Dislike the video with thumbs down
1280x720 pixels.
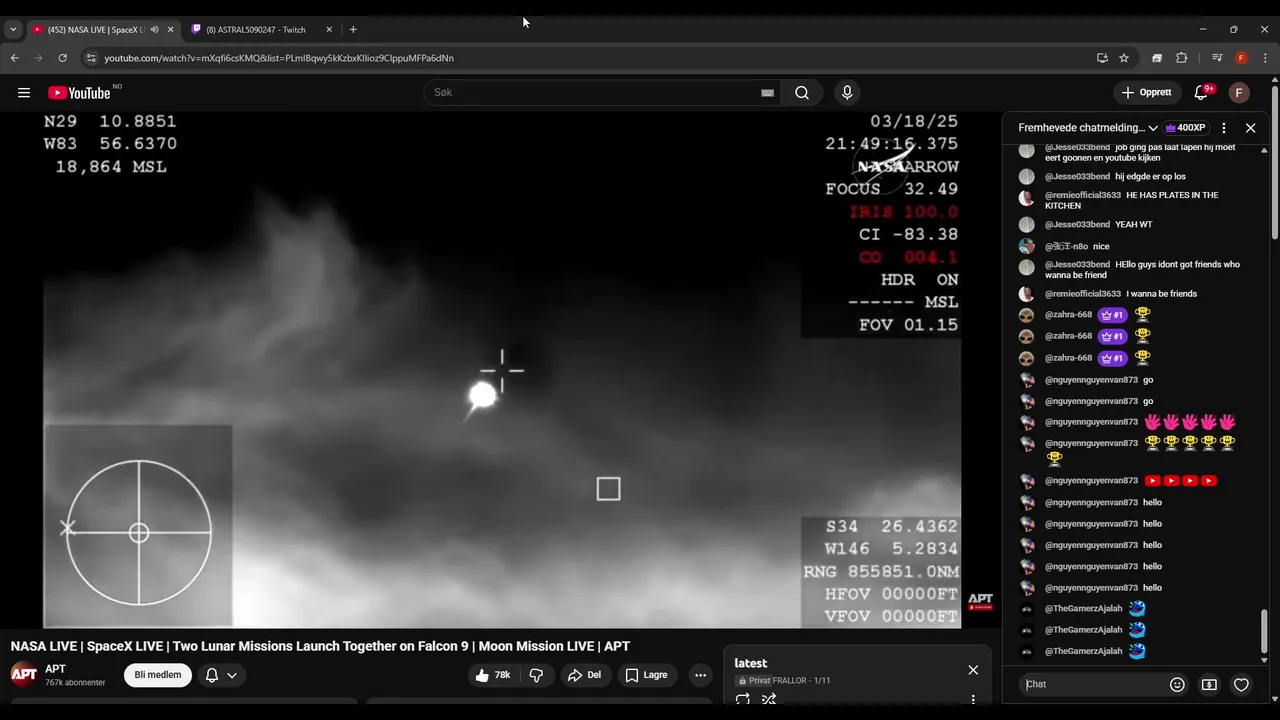click(x=536, y=675)
